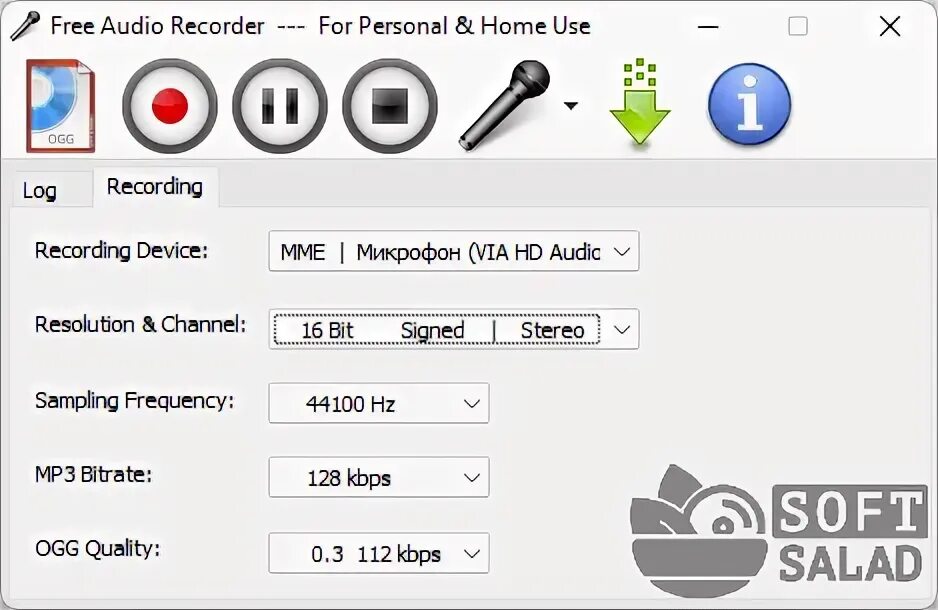Click the Recording Device label
Screen dimensions: 938x610
tap(121, 251)
